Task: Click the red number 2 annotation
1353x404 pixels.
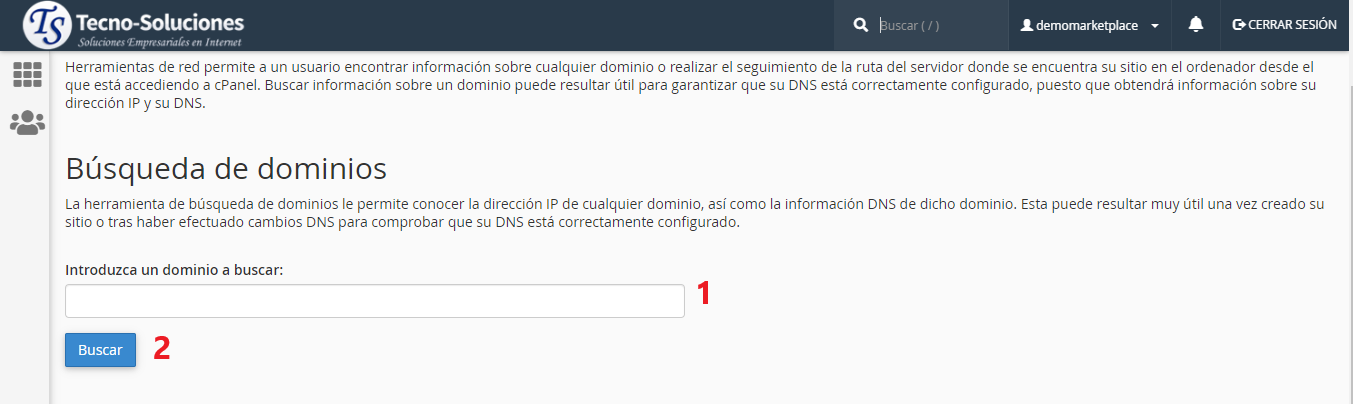Action: [x=161, y=347]
